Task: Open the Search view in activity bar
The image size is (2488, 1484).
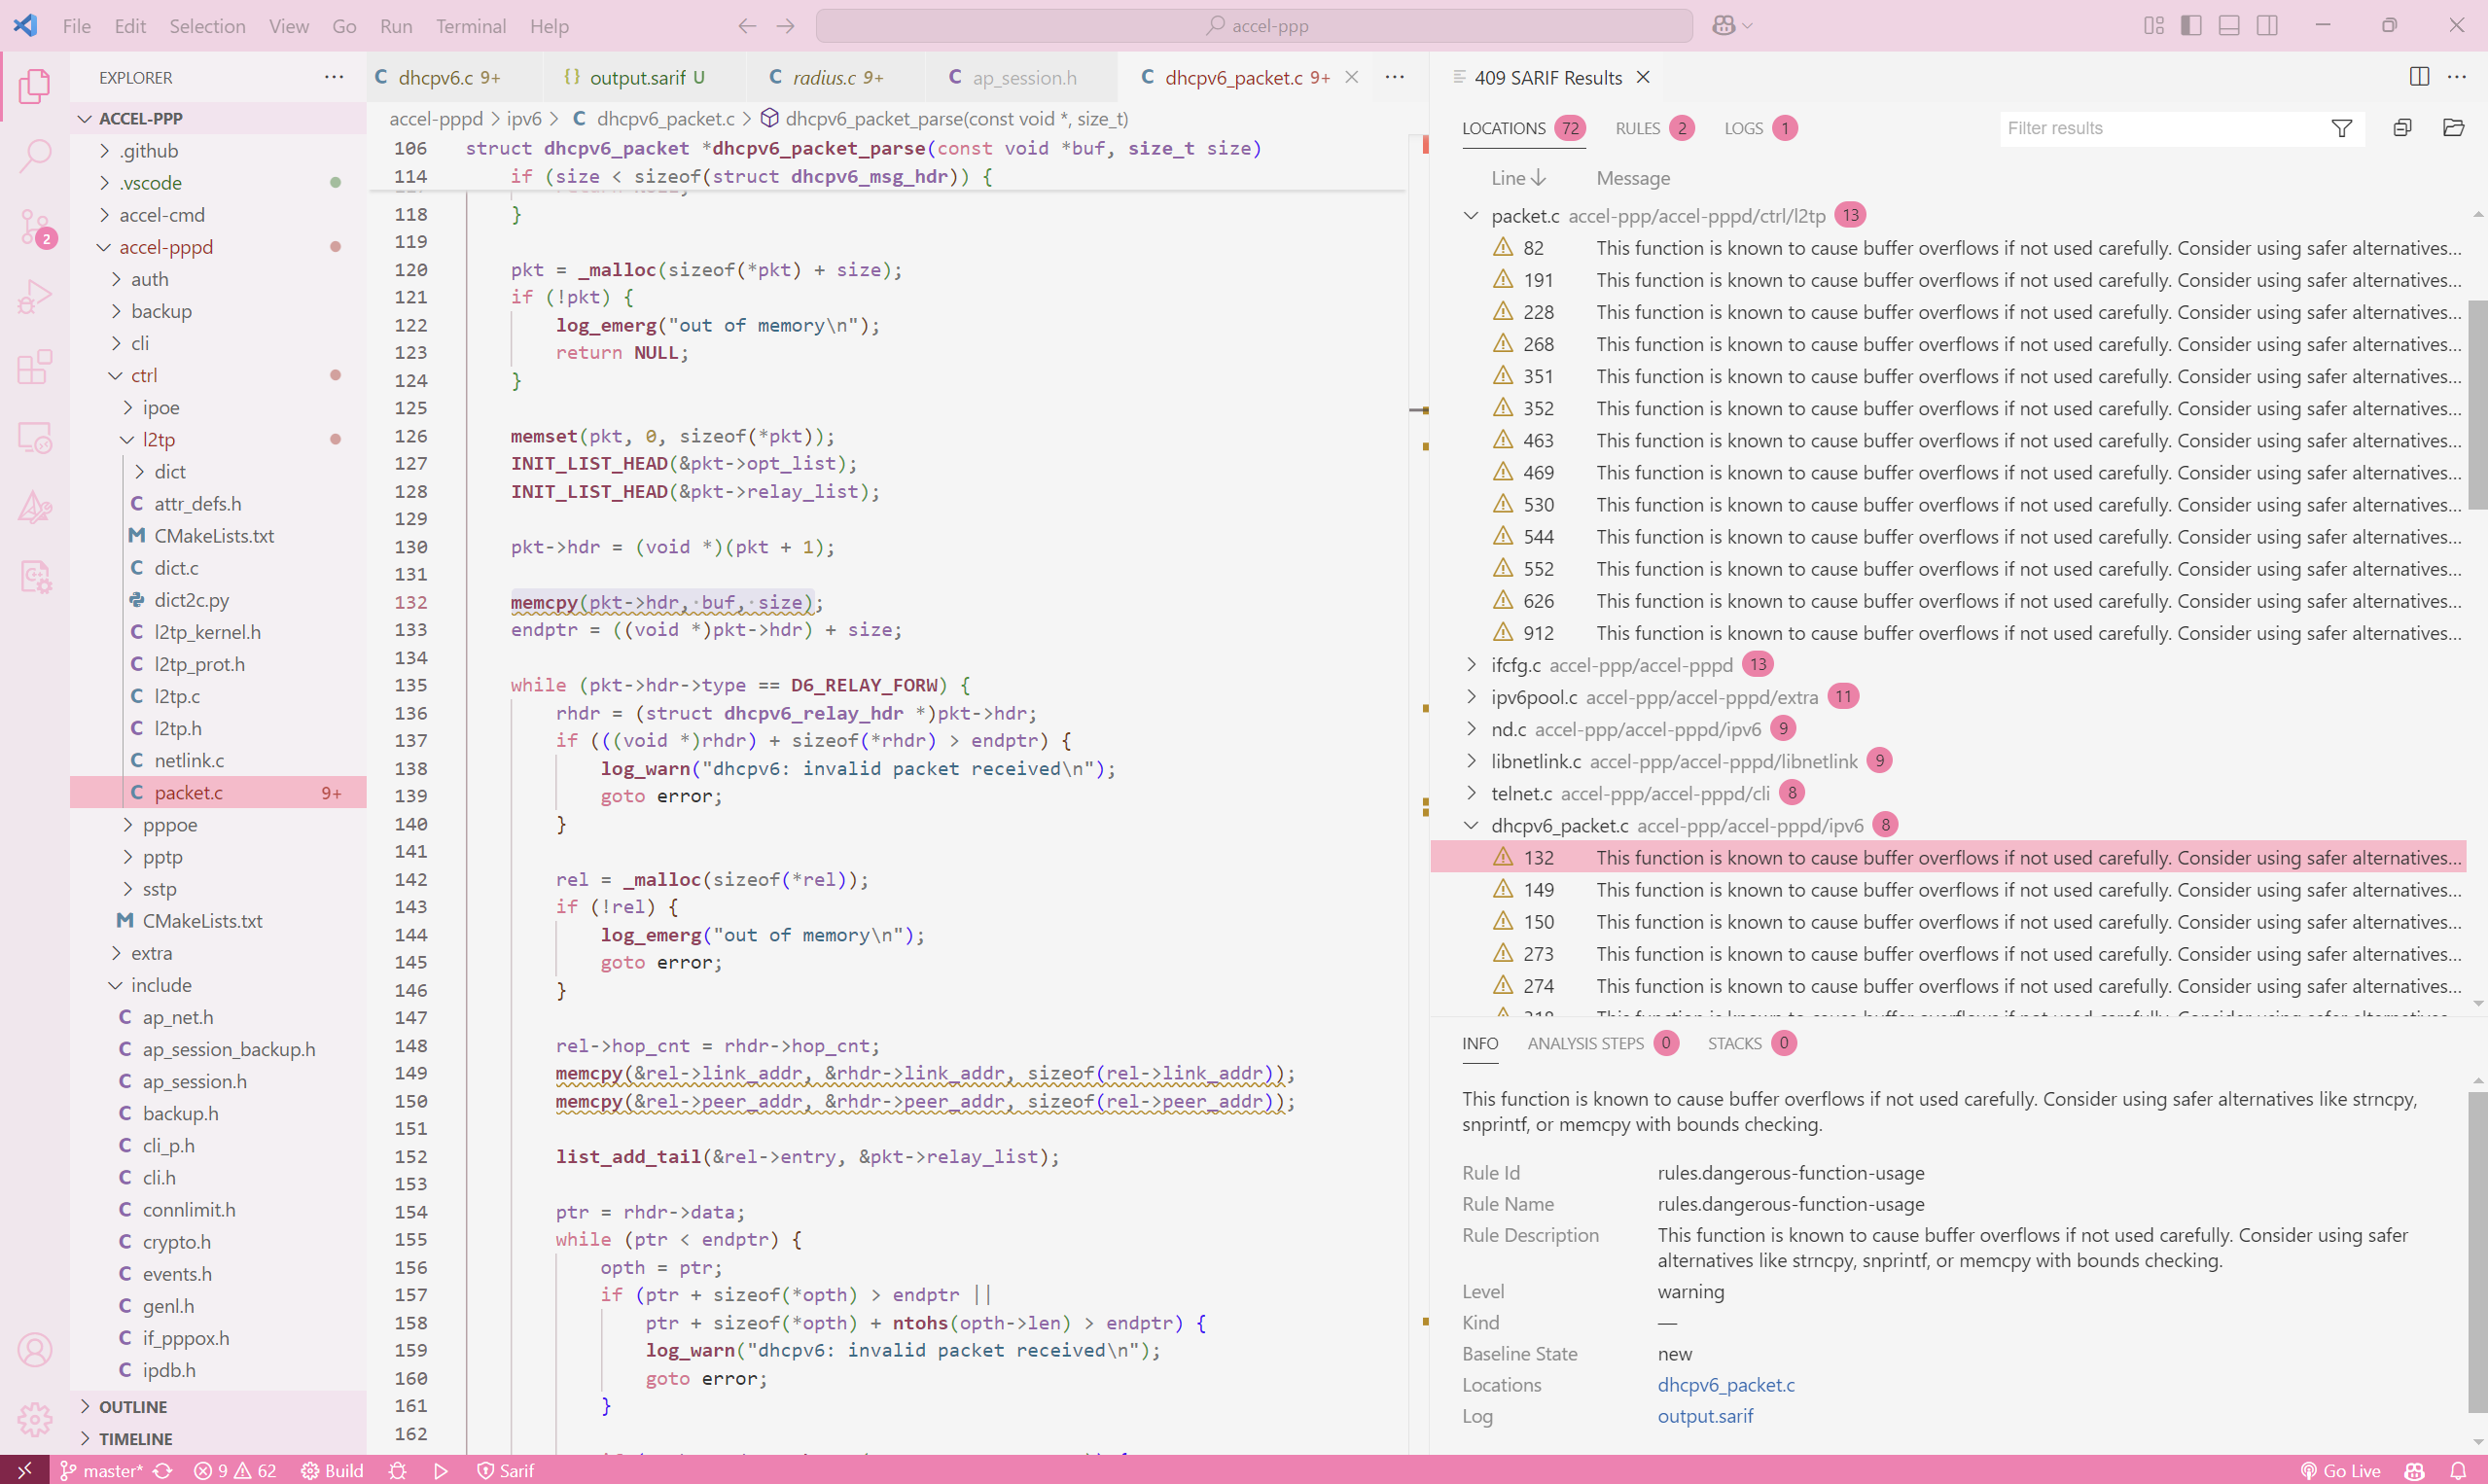Action: pos(35,155)
